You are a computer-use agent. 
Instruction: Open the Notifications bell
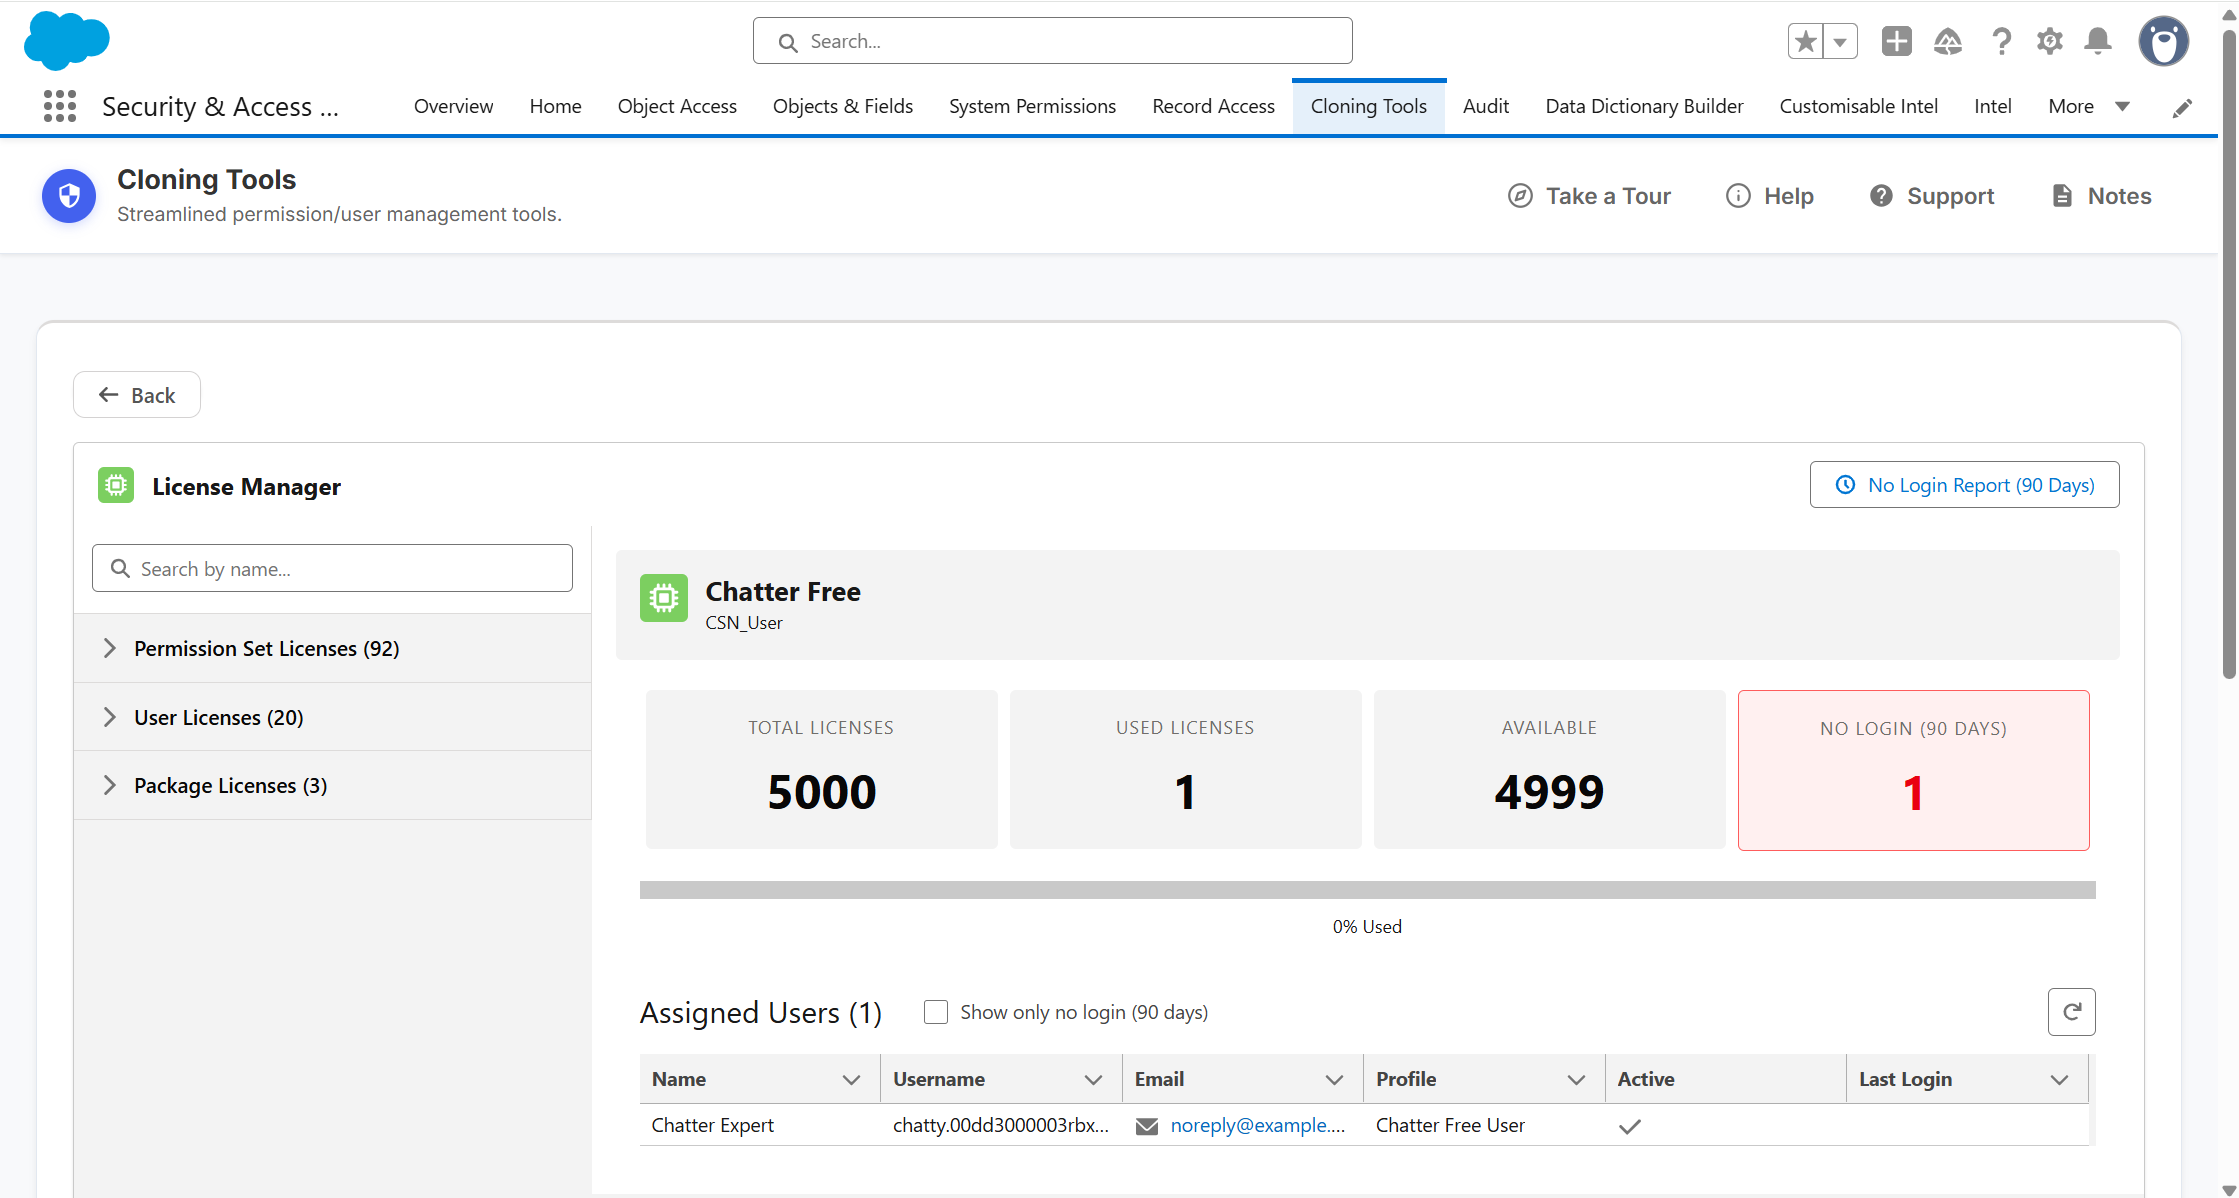2098,41
